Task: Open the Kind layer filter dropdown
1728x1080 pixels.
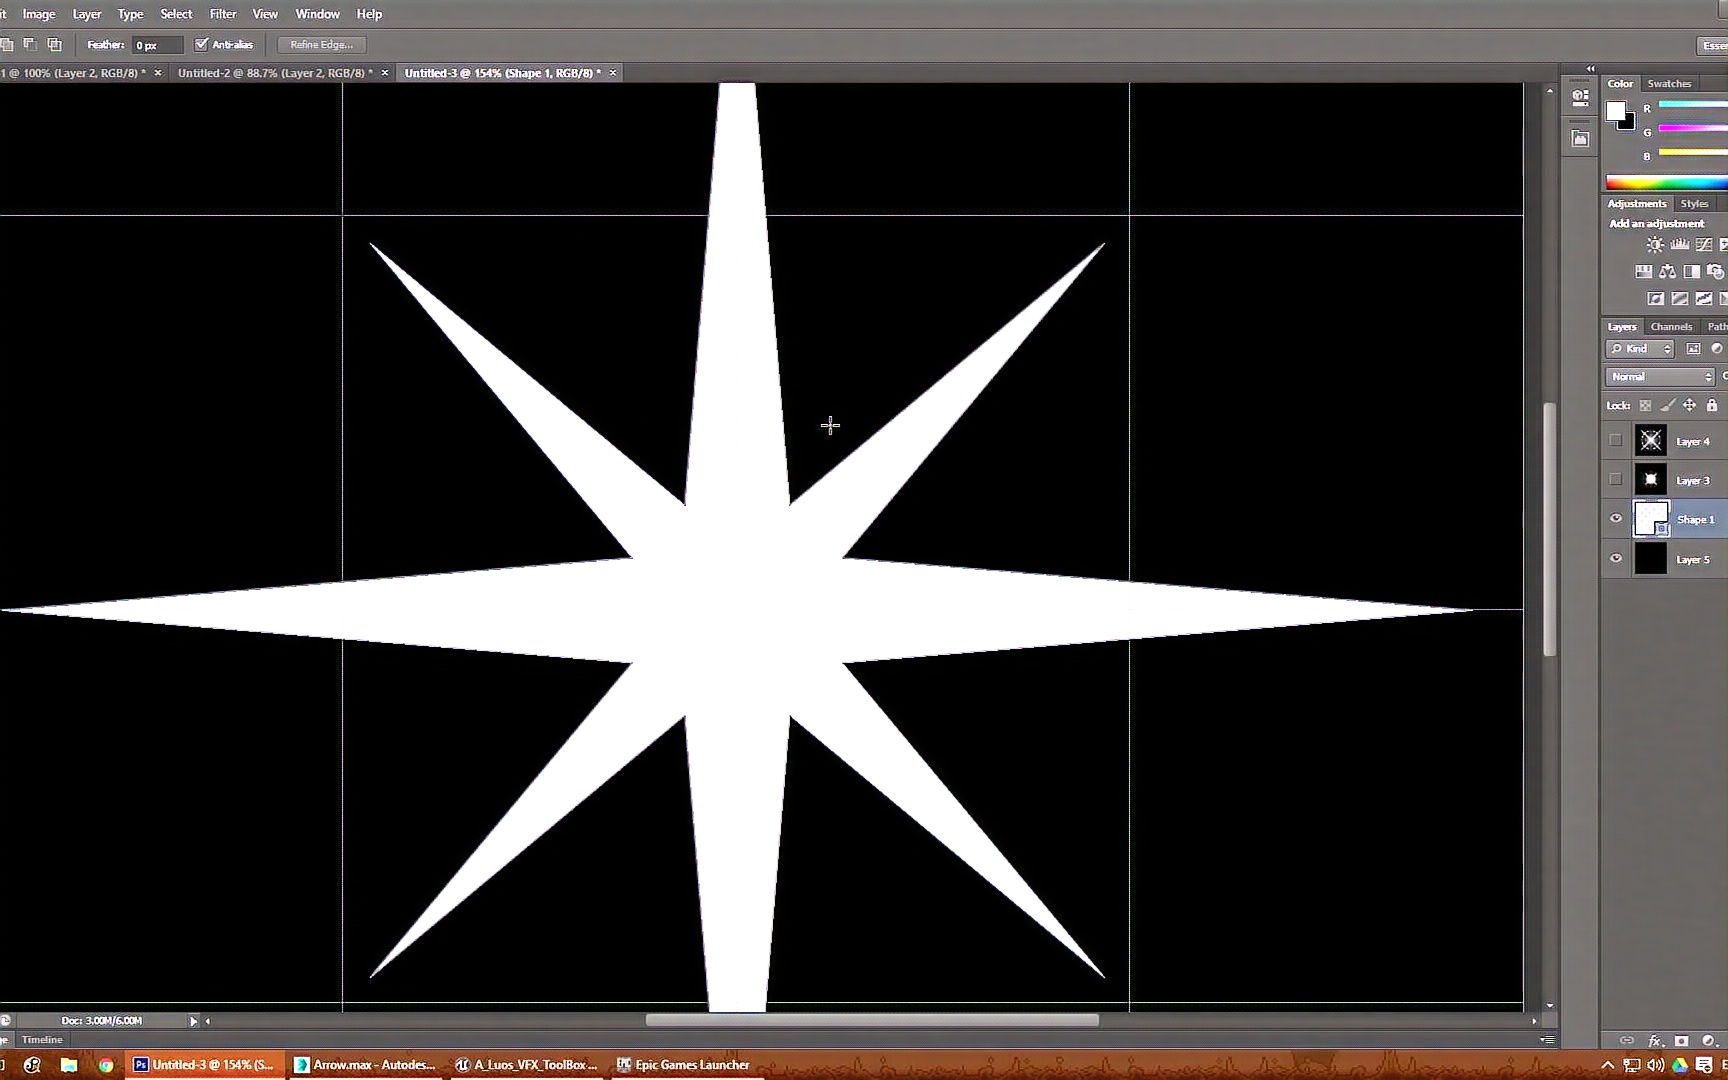Action: tap(1640, 348)
